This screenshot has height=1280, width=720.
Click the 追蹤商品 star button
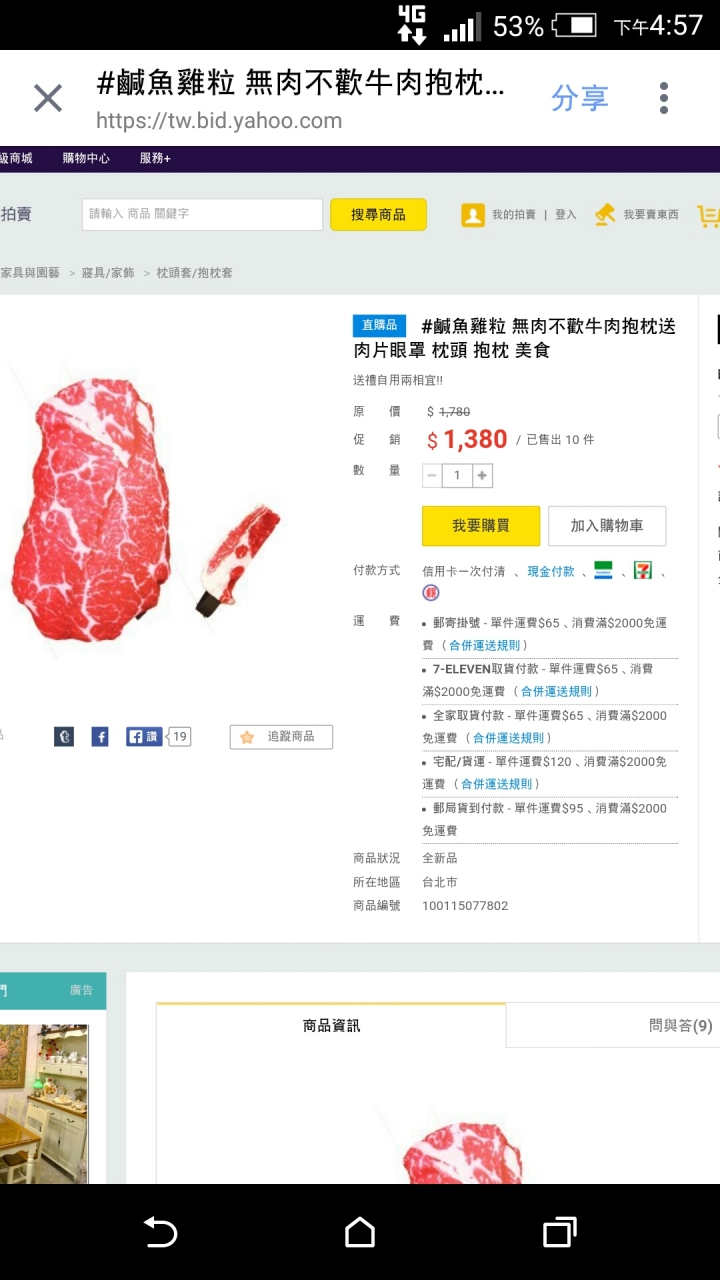[x=281, y=737]
